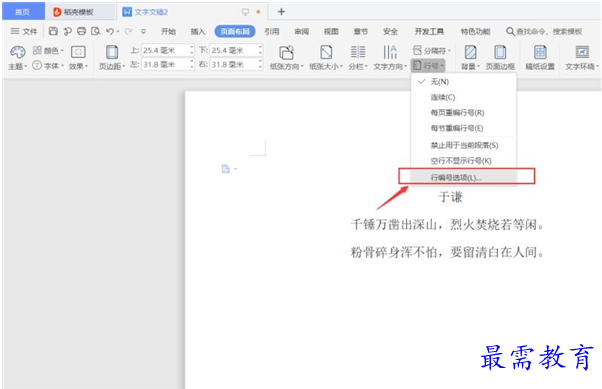Open 稿纸设置 manuscript paper settings

pyautogui.click(x=540, y=58)
